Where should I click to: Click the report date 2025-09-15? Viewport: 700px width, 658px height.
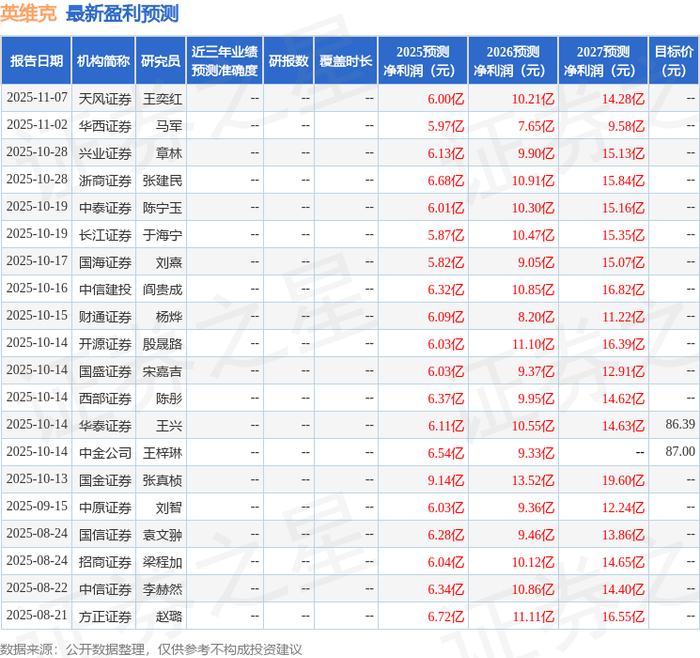pyautogui.click(x=37, y=506)
